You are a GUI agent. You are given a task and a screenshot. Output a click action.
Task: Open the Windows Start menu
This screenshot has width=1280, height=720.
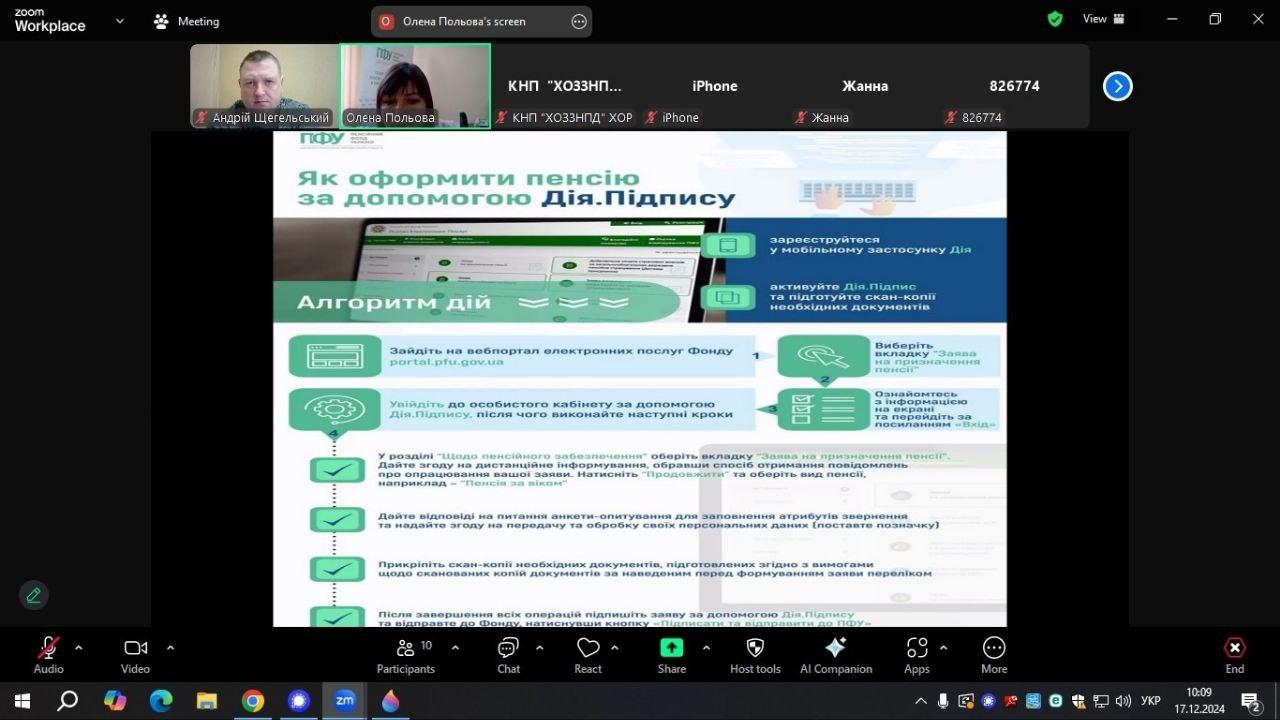pyautogui.click(x=22, y=701)
